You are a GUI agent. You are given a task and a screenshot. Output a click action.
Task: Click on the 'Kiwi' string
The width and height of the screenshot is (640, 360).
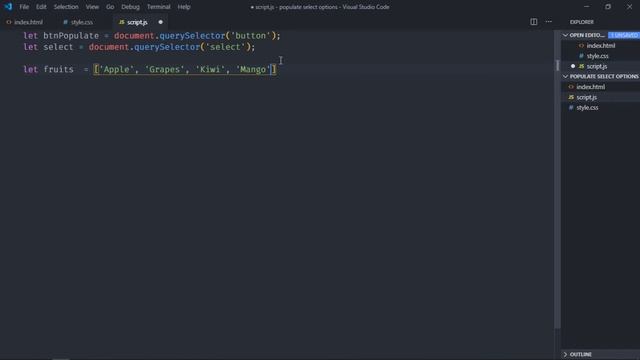[x=210, y=69]
